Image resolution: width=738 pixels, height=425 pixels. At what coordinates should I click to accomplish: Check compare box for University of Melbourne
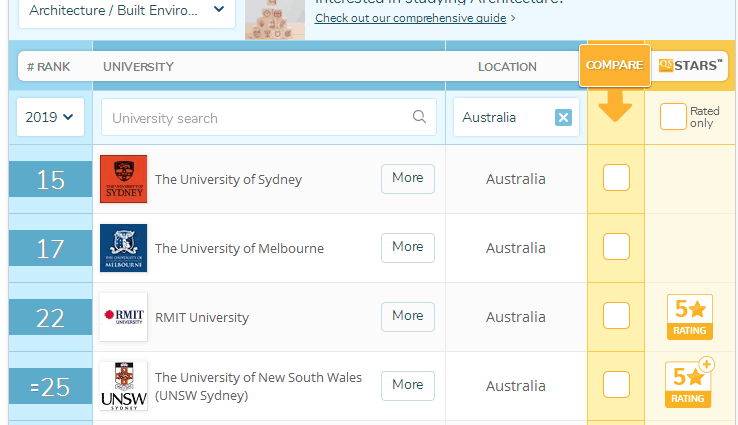616,247
